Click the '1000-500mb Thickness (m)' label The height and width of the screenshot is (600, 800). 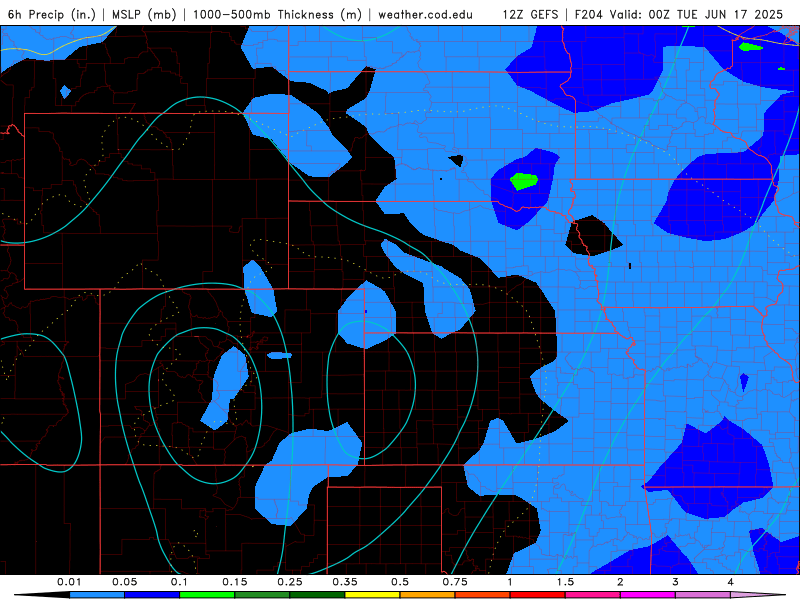[x=277, y=14]
